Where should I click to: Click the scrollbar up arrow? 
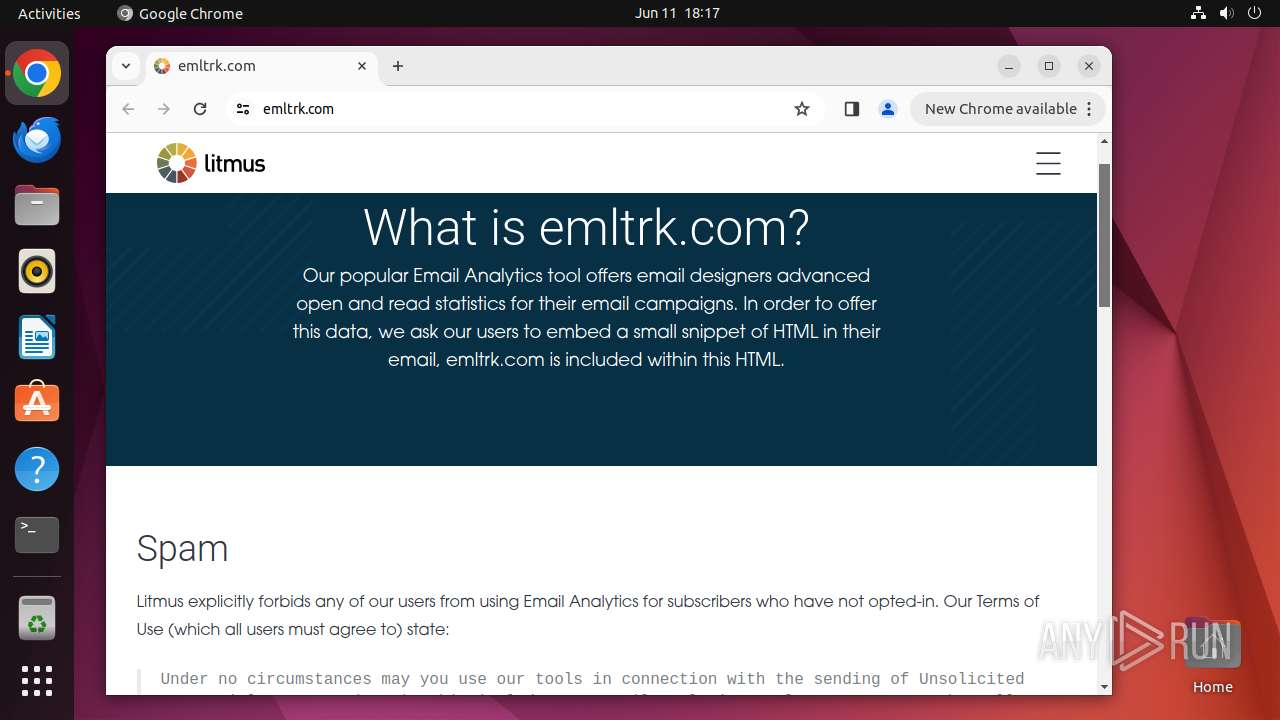pyautogui.click(x=1104, y=141)
